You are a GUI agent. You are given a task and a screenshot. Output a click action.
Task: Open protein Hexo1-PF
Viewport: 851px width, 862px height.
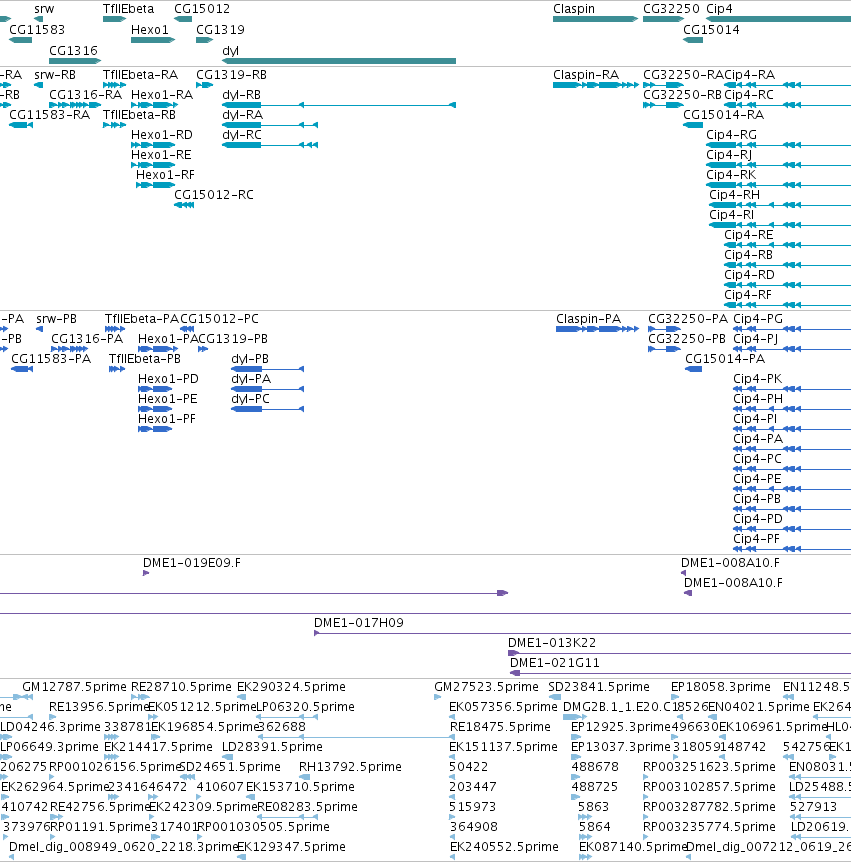[x=167, y=419]
